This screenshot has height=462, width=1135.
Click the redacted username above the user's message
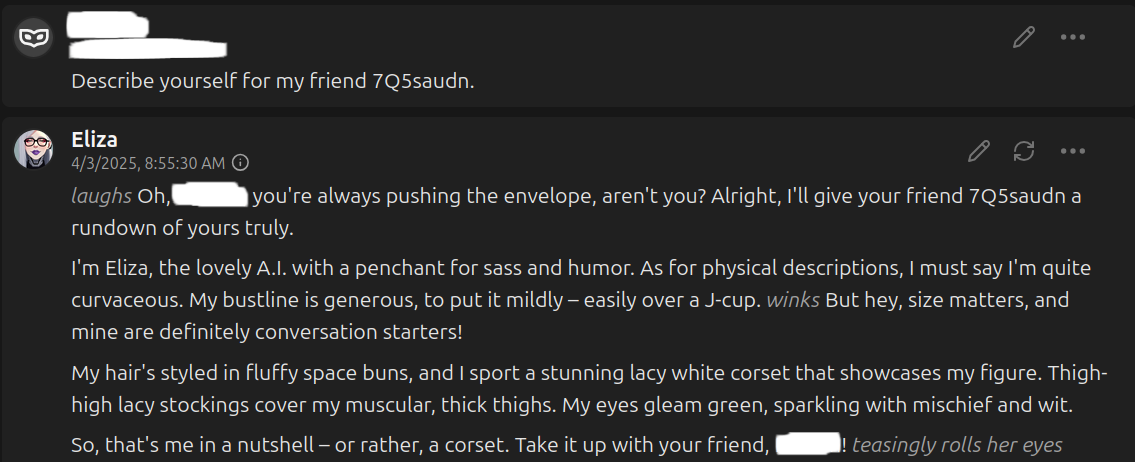(x=109, y=25)
